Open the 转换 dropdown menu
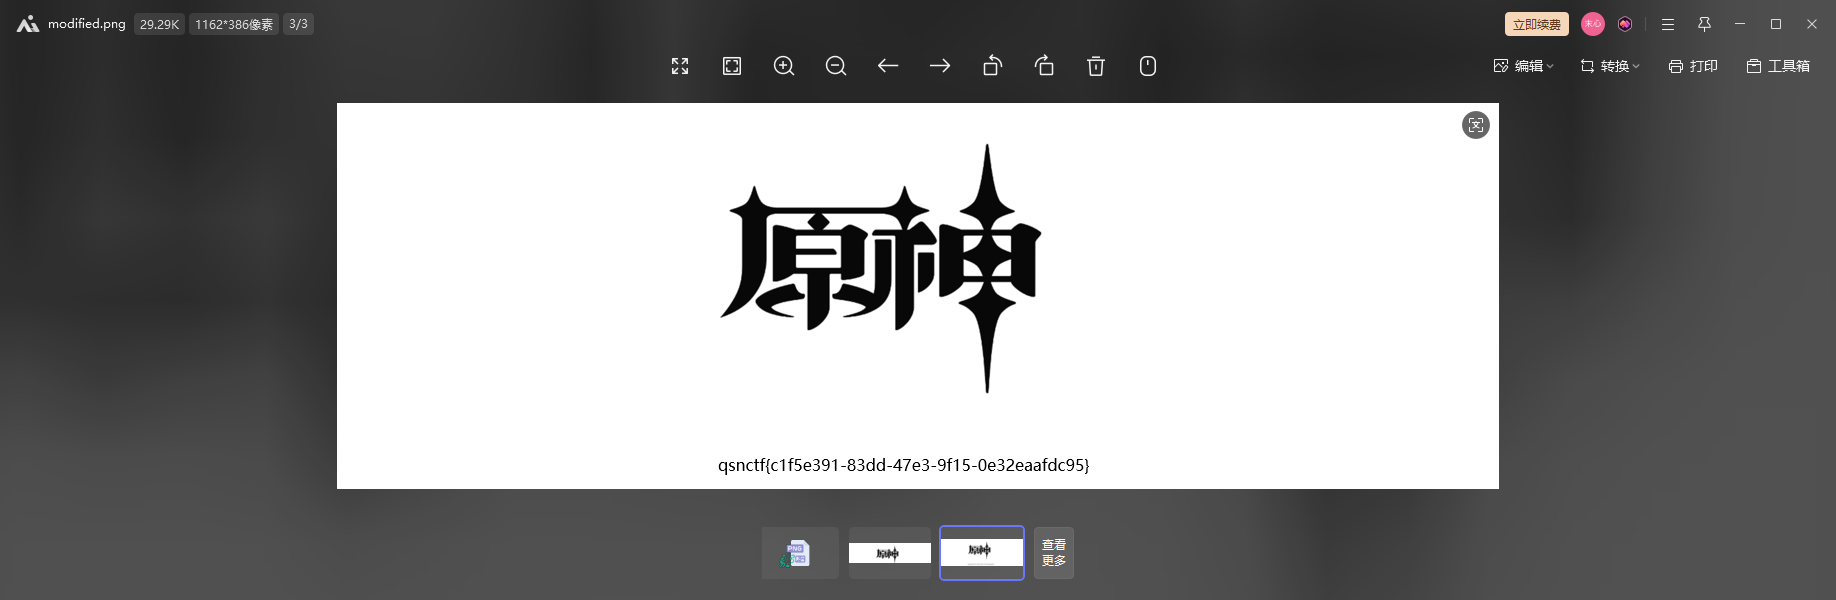This screenshot has height=600, width=1836. (1610, 66)
